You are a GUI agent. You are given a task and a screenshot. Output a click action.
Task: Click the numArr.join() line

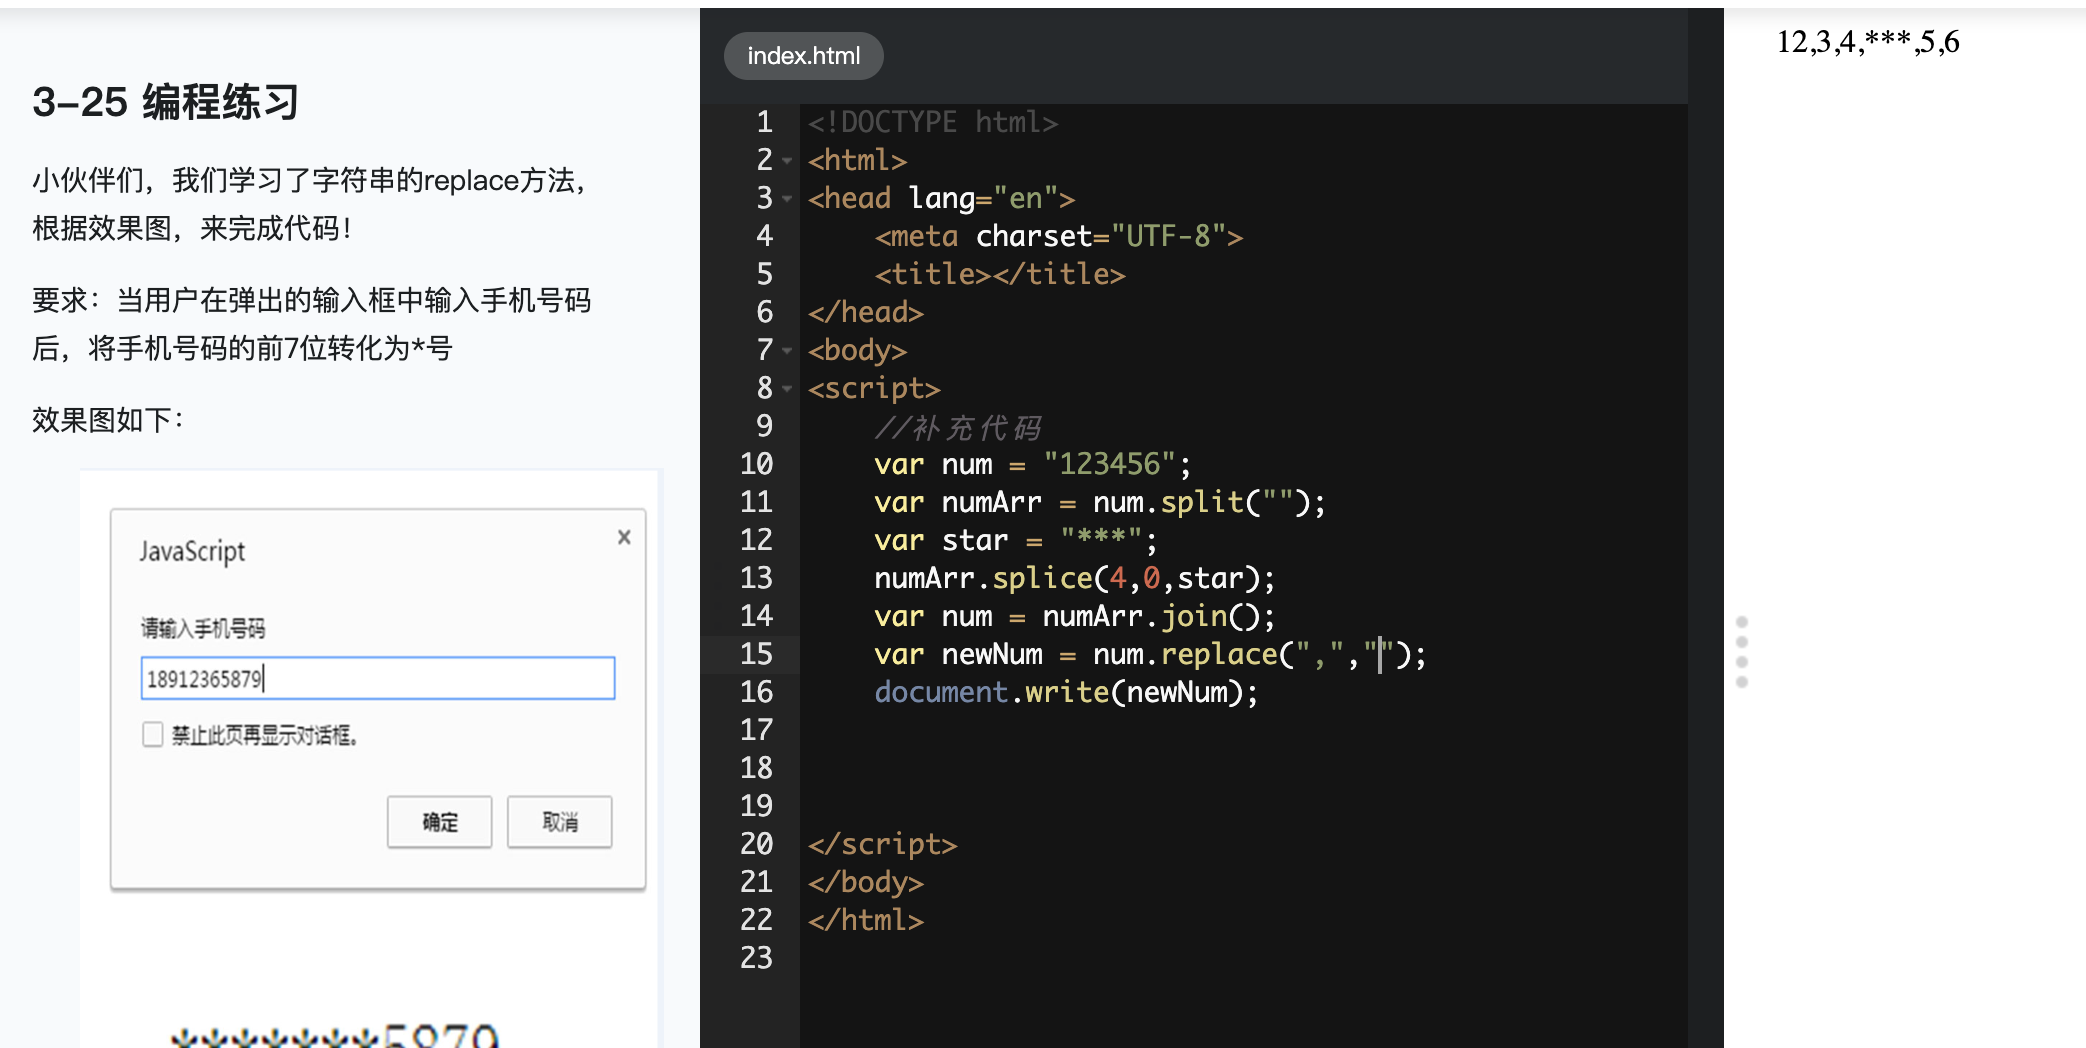(x=1075, y=616)
